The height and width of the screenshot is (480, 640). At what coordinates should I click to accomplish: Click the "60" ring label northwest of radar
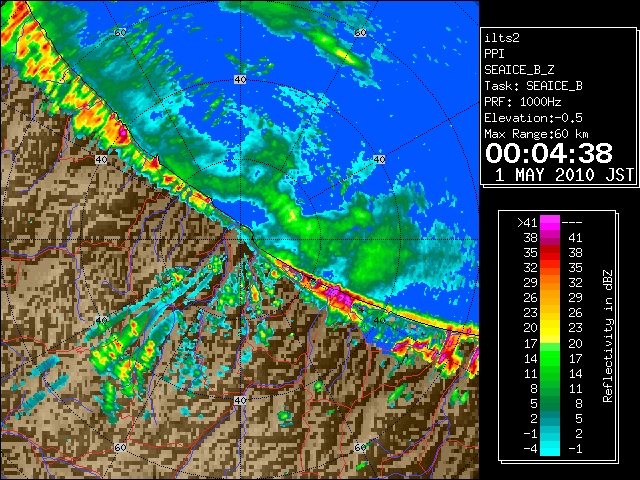[120, 32]
